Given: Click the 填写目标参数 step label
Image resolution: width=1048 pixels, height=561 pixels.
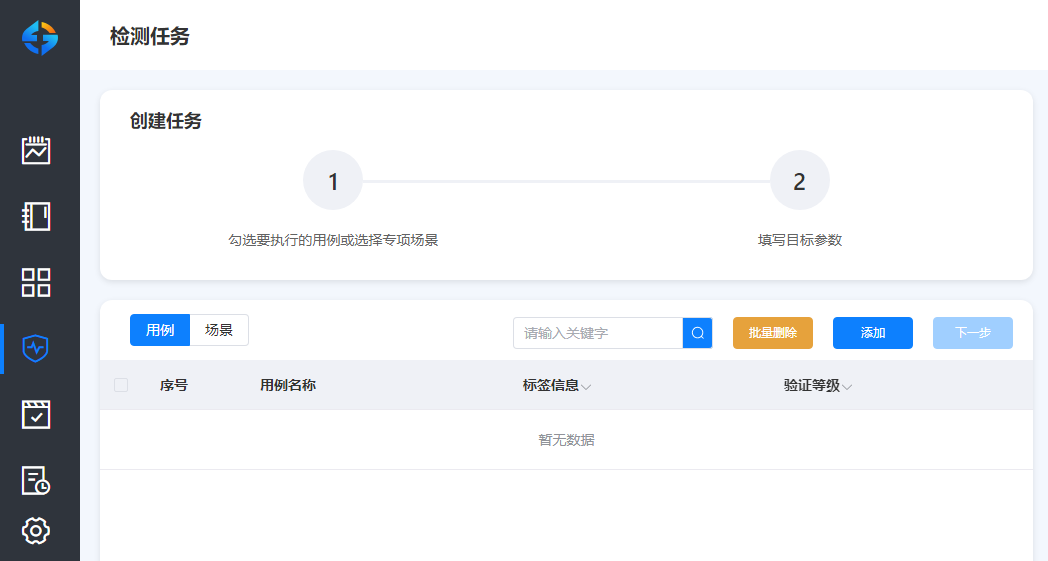Looking at the screenshot, I should [x=799, y=240].
